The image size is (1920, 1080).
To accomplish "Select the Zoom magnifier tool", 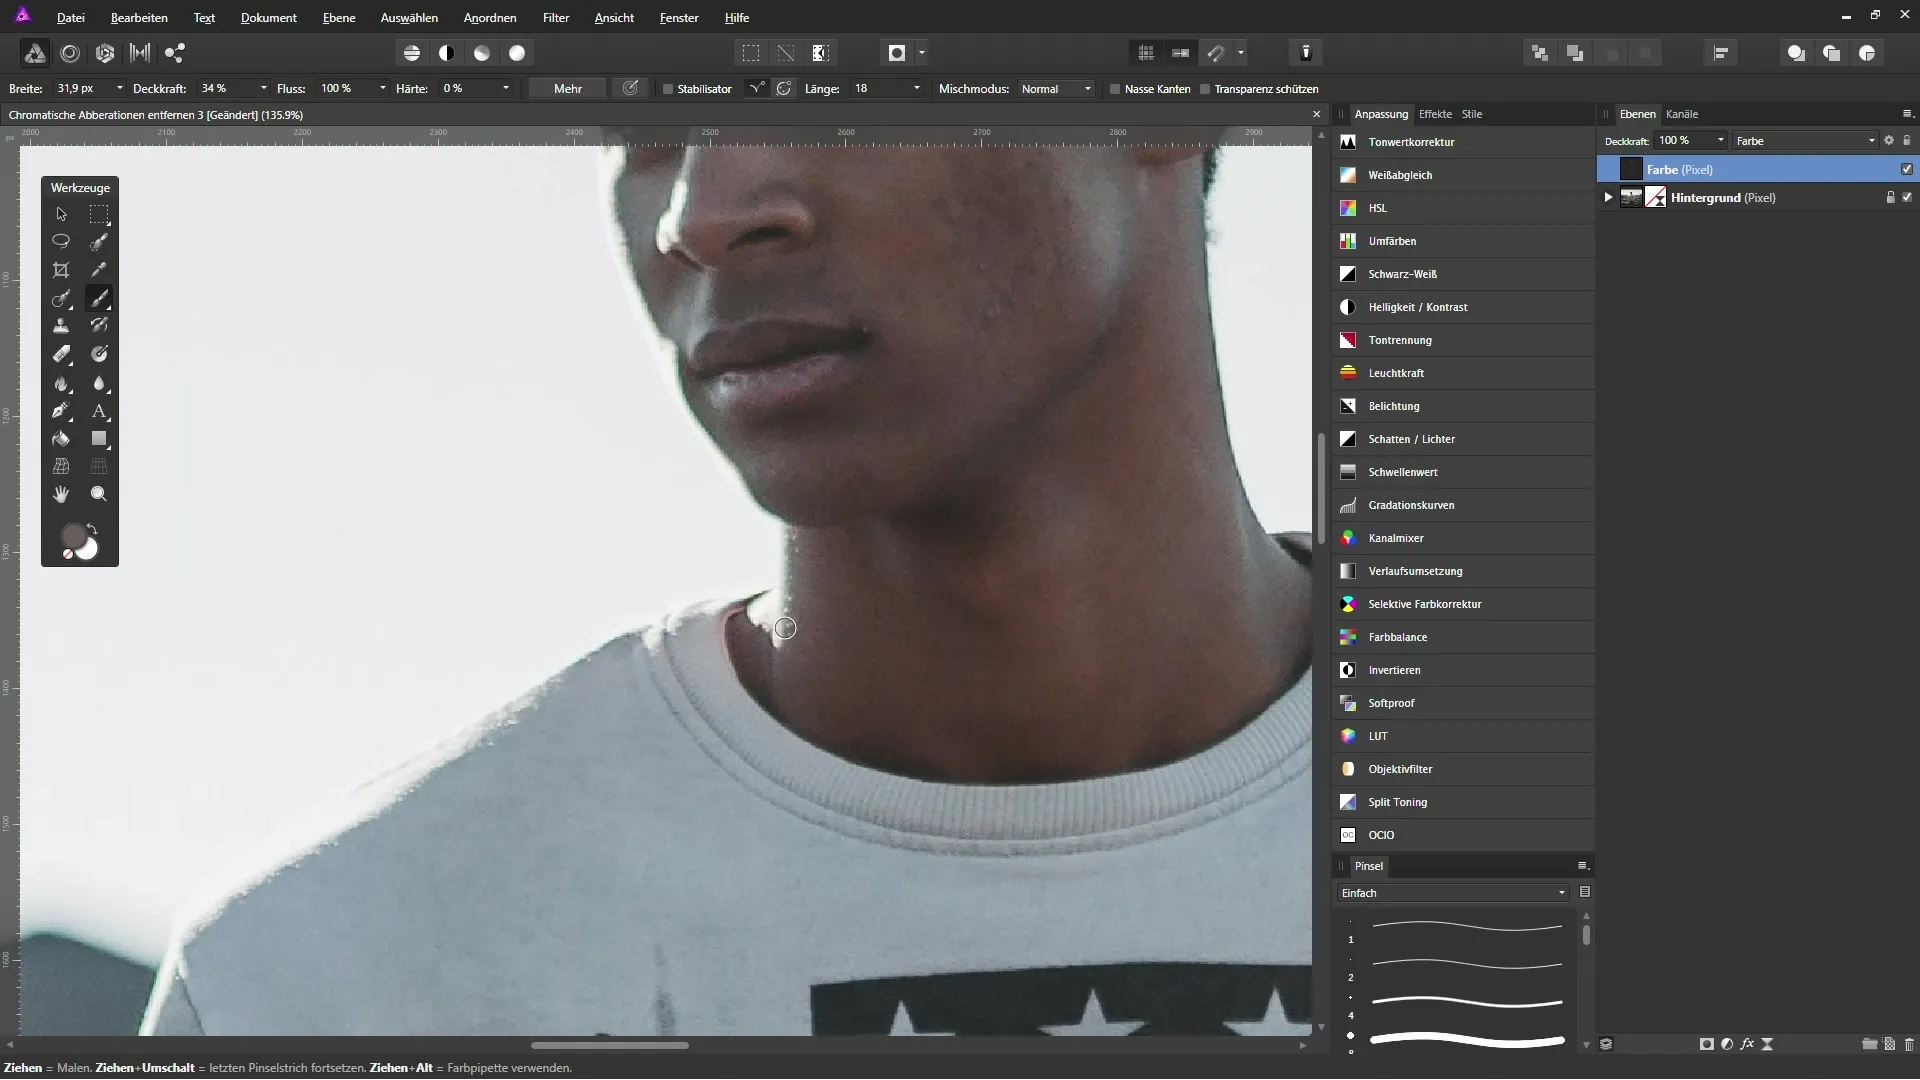I will 98,494.
